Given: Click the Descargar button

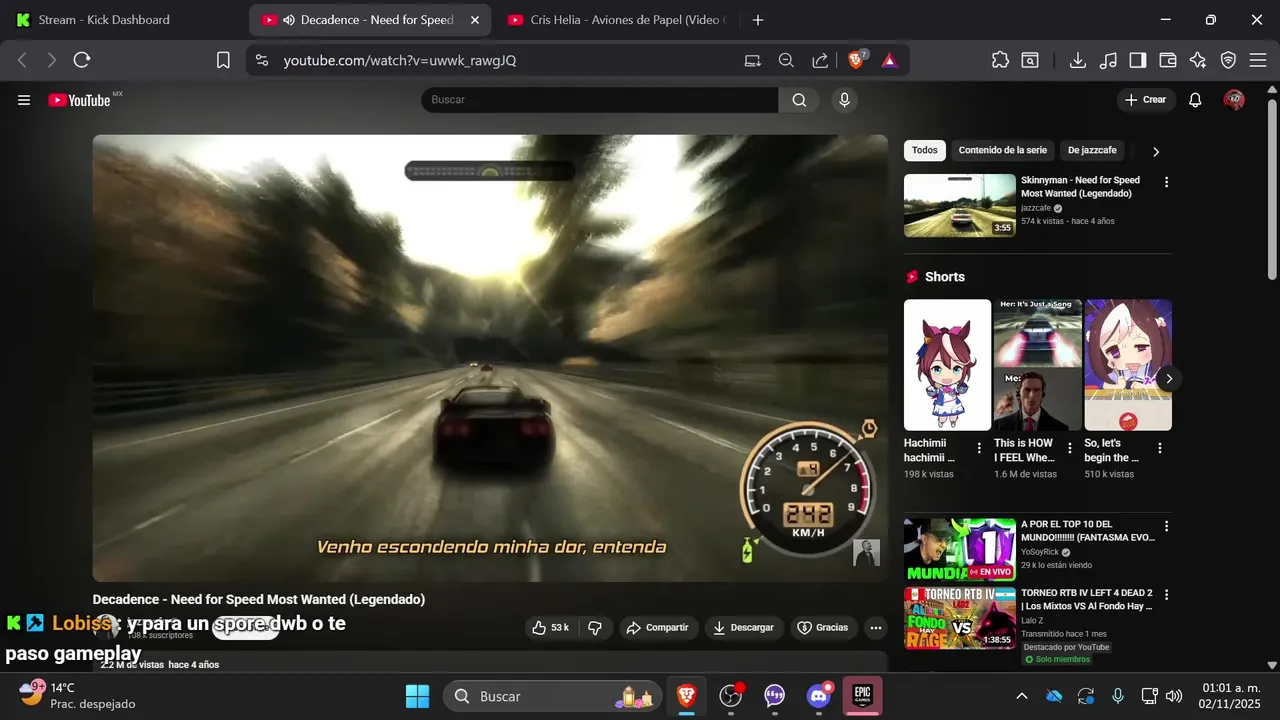Looking at the screenshot, I should [x=744, y=628].
